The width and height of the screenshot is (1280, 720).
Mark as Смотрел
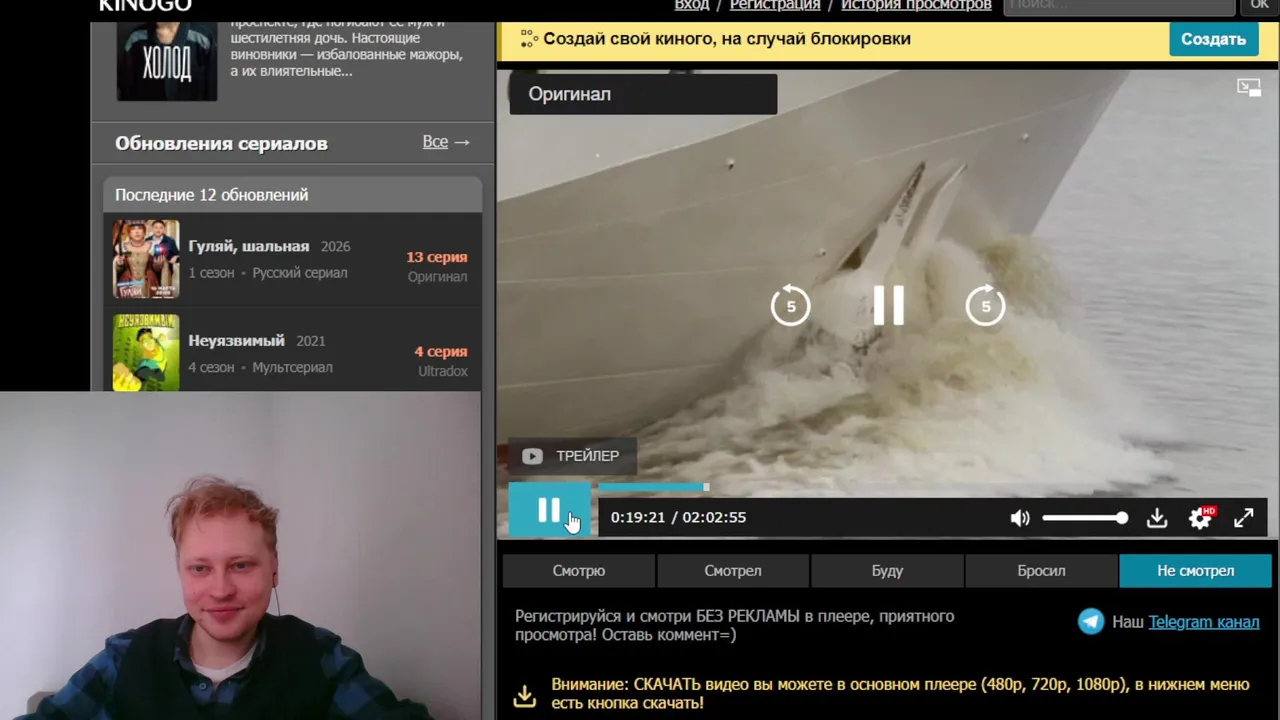733,571
